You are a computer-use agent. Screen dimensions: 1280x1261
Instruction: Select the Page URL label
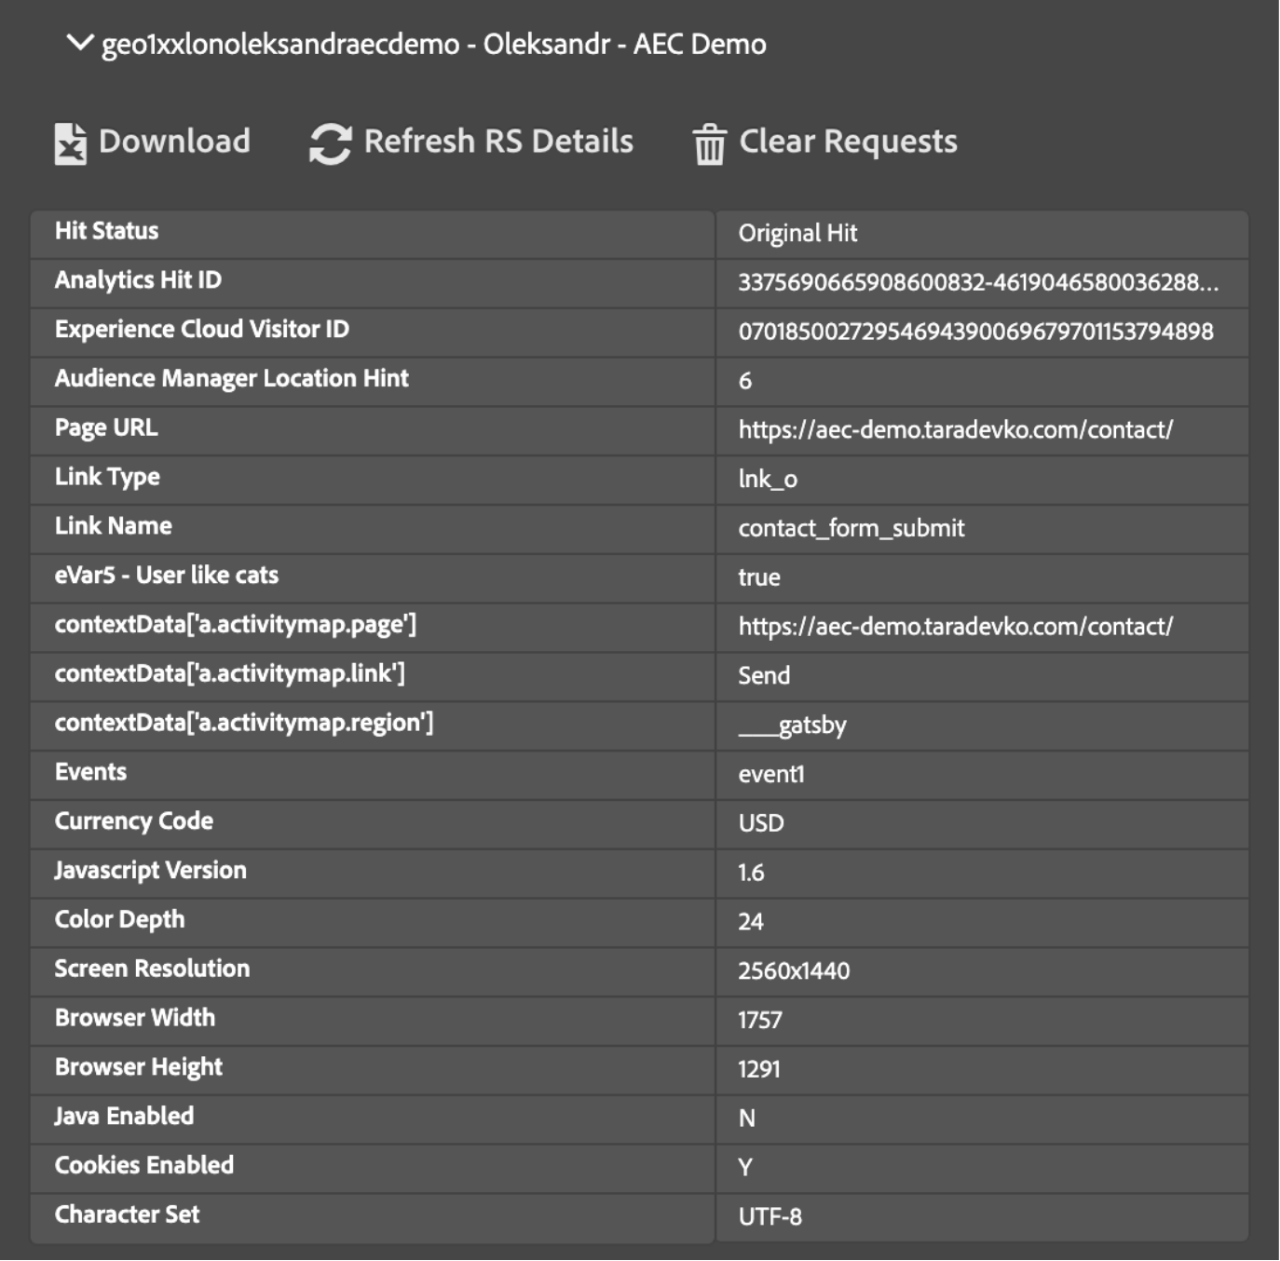[x=106, y=427]
